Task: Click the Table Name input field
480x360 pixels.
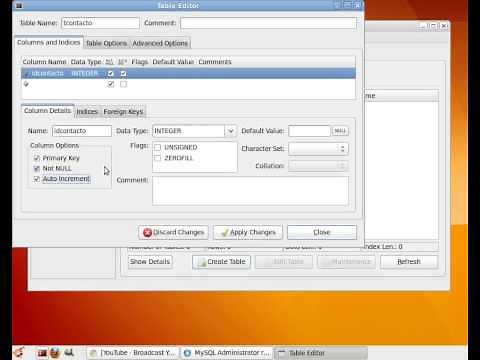Action: click(100, 23)
